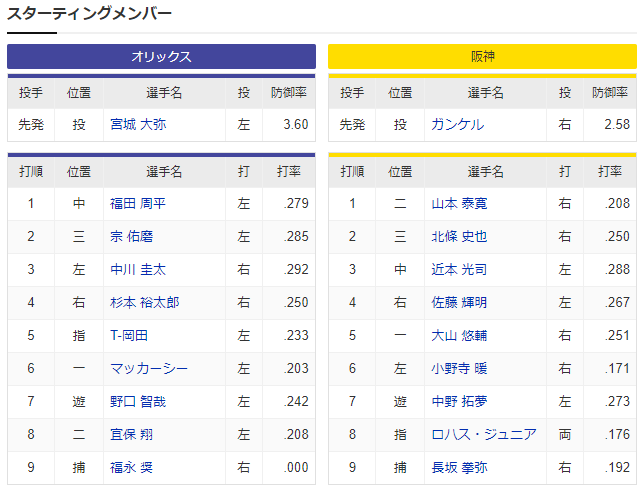Click batting average .285 for 宗
Image resolution: width=639 pixels, height=487 pixels.
296,236
